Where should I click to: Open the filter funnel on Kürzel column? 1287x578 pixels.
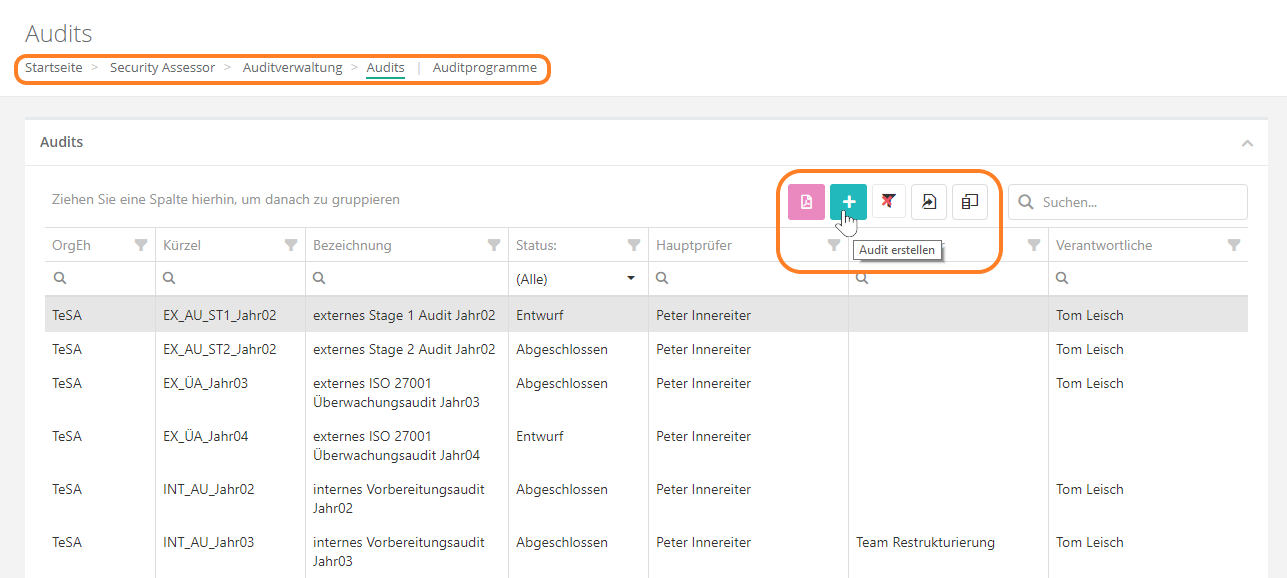pyautogui.click(x=291, y=245)
